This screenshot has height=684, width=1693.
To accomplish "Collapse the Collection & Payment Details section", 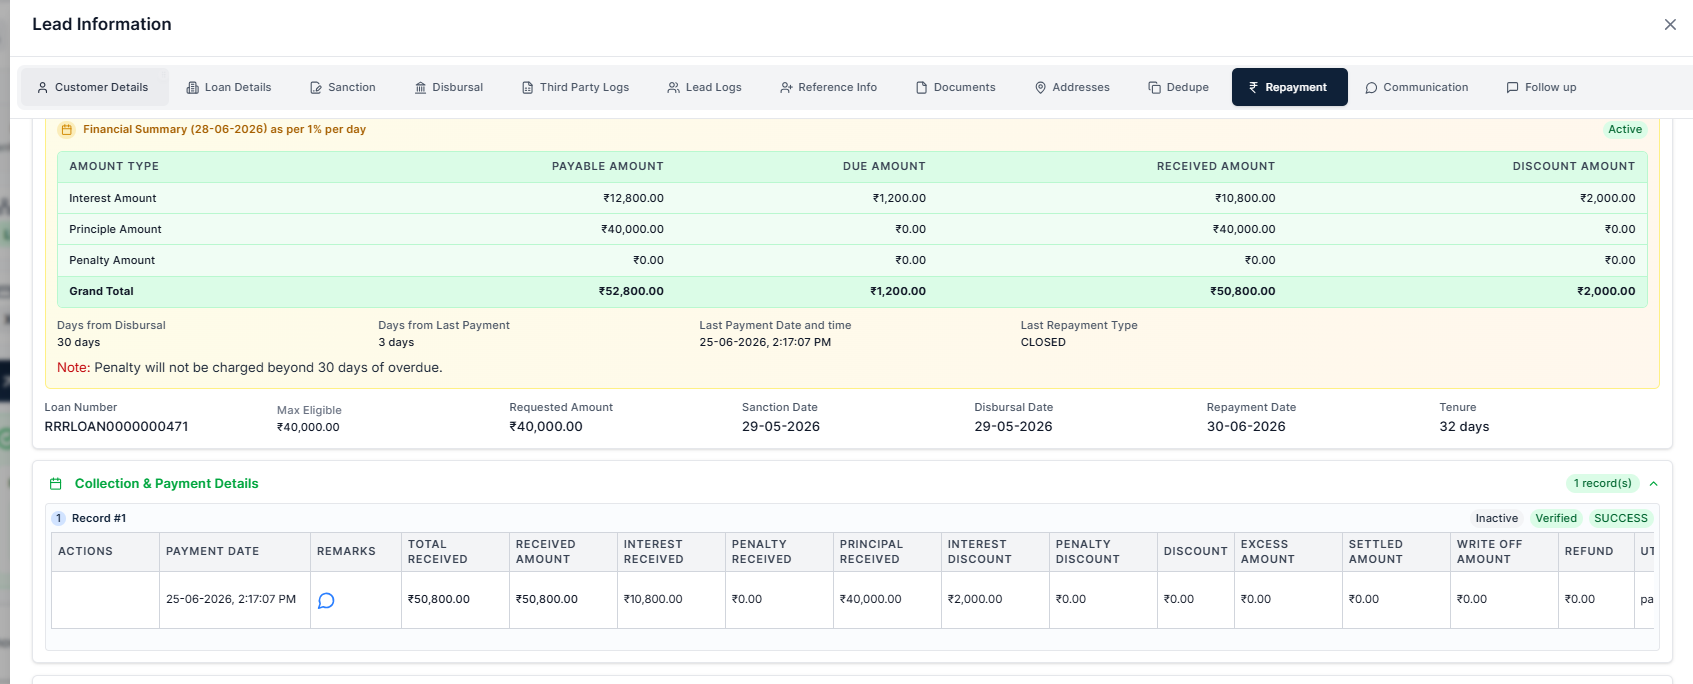I will 1654,484.
